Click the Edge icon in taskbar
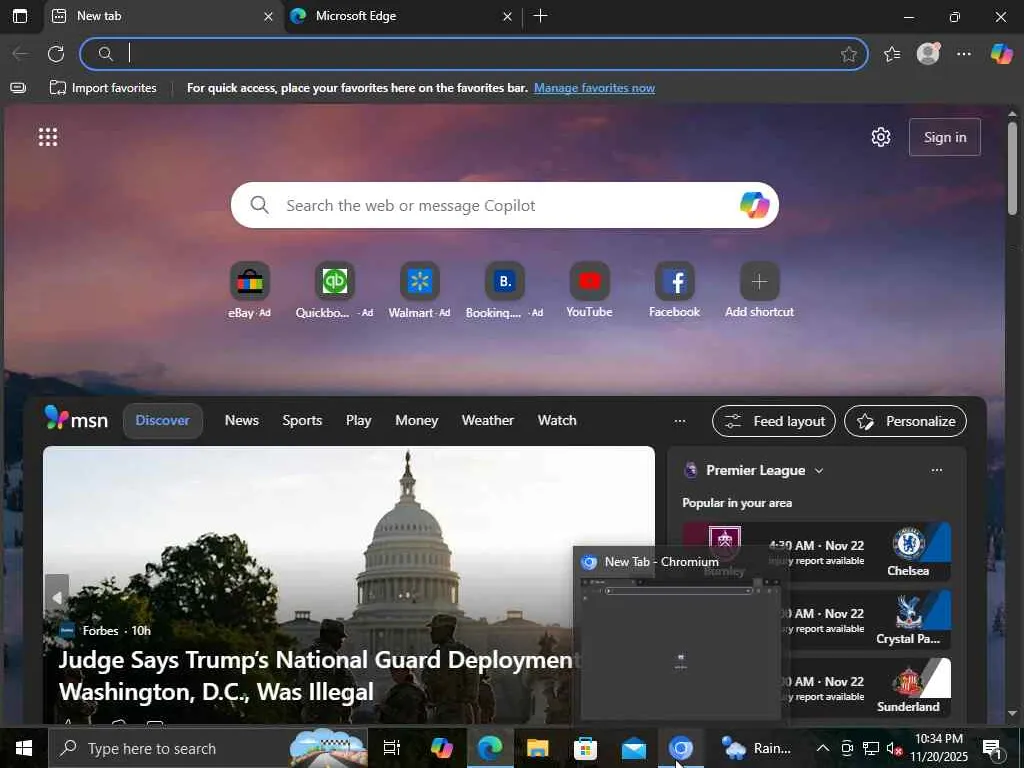1024x768 pixels. [x=489, y=748]
